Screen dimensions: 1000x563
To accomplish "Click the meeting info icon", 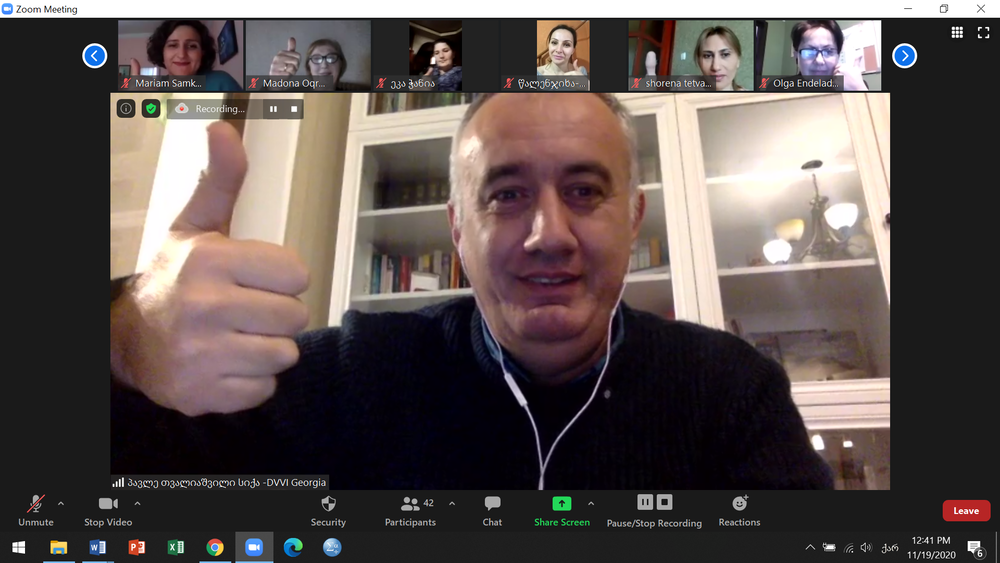I will tap(126, 108).
